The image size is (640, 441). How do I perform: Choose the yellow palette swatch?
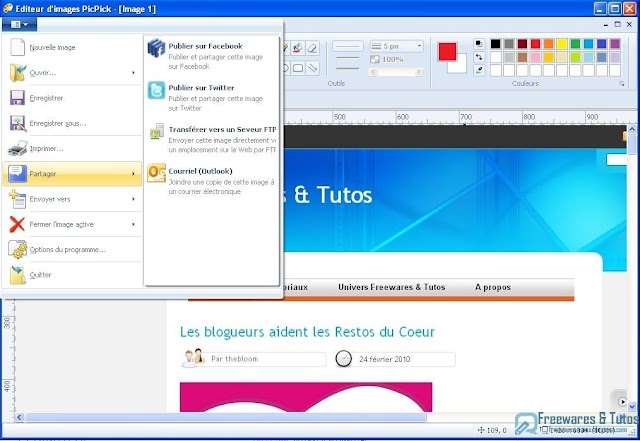(562, 43)
